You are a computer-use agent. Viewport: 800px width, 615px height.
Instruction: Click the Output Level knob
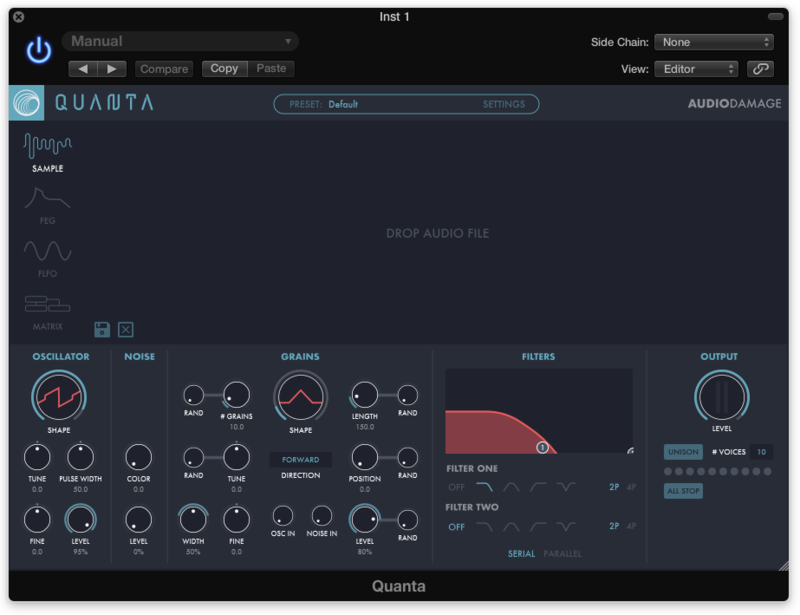point(720,397)
